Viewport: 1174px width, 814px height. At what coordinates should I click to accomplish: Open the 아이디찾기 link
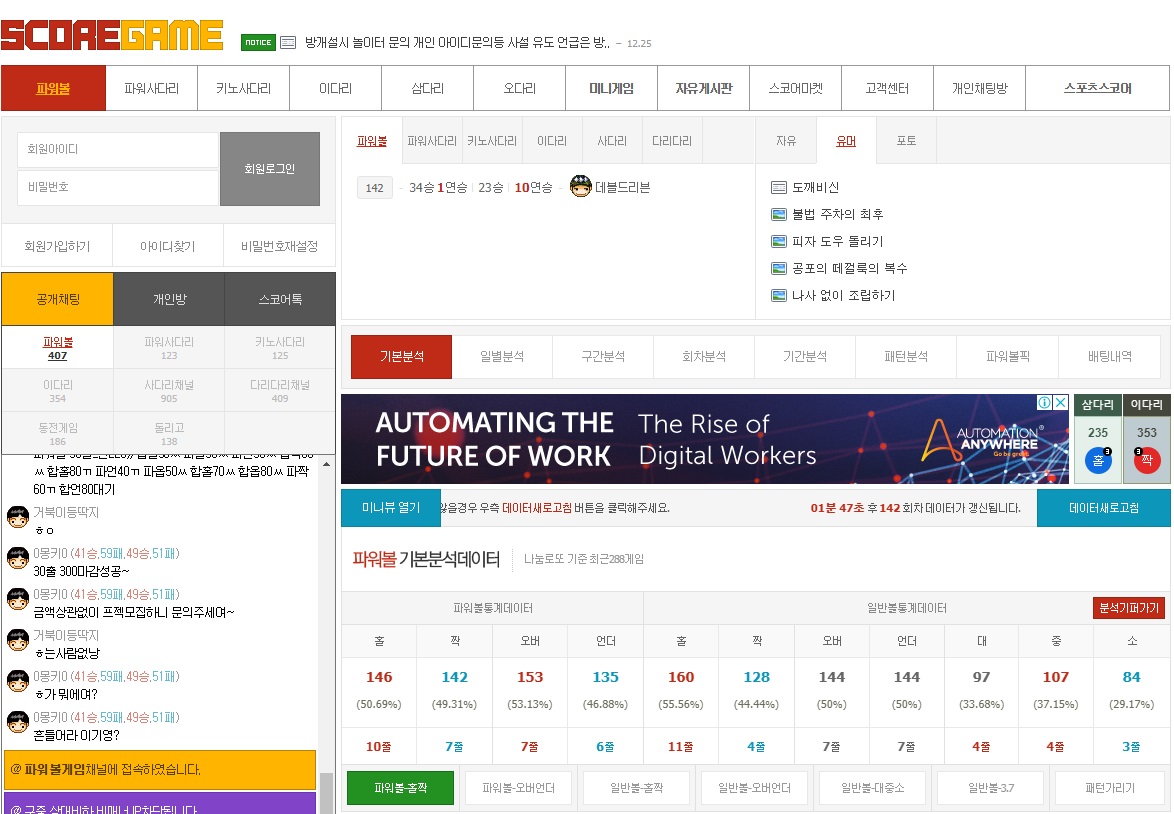[166, 245]
